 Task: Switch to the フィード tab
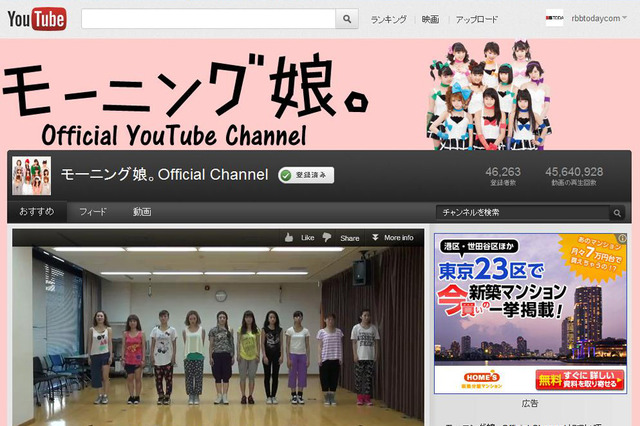(x=93, y=212)
